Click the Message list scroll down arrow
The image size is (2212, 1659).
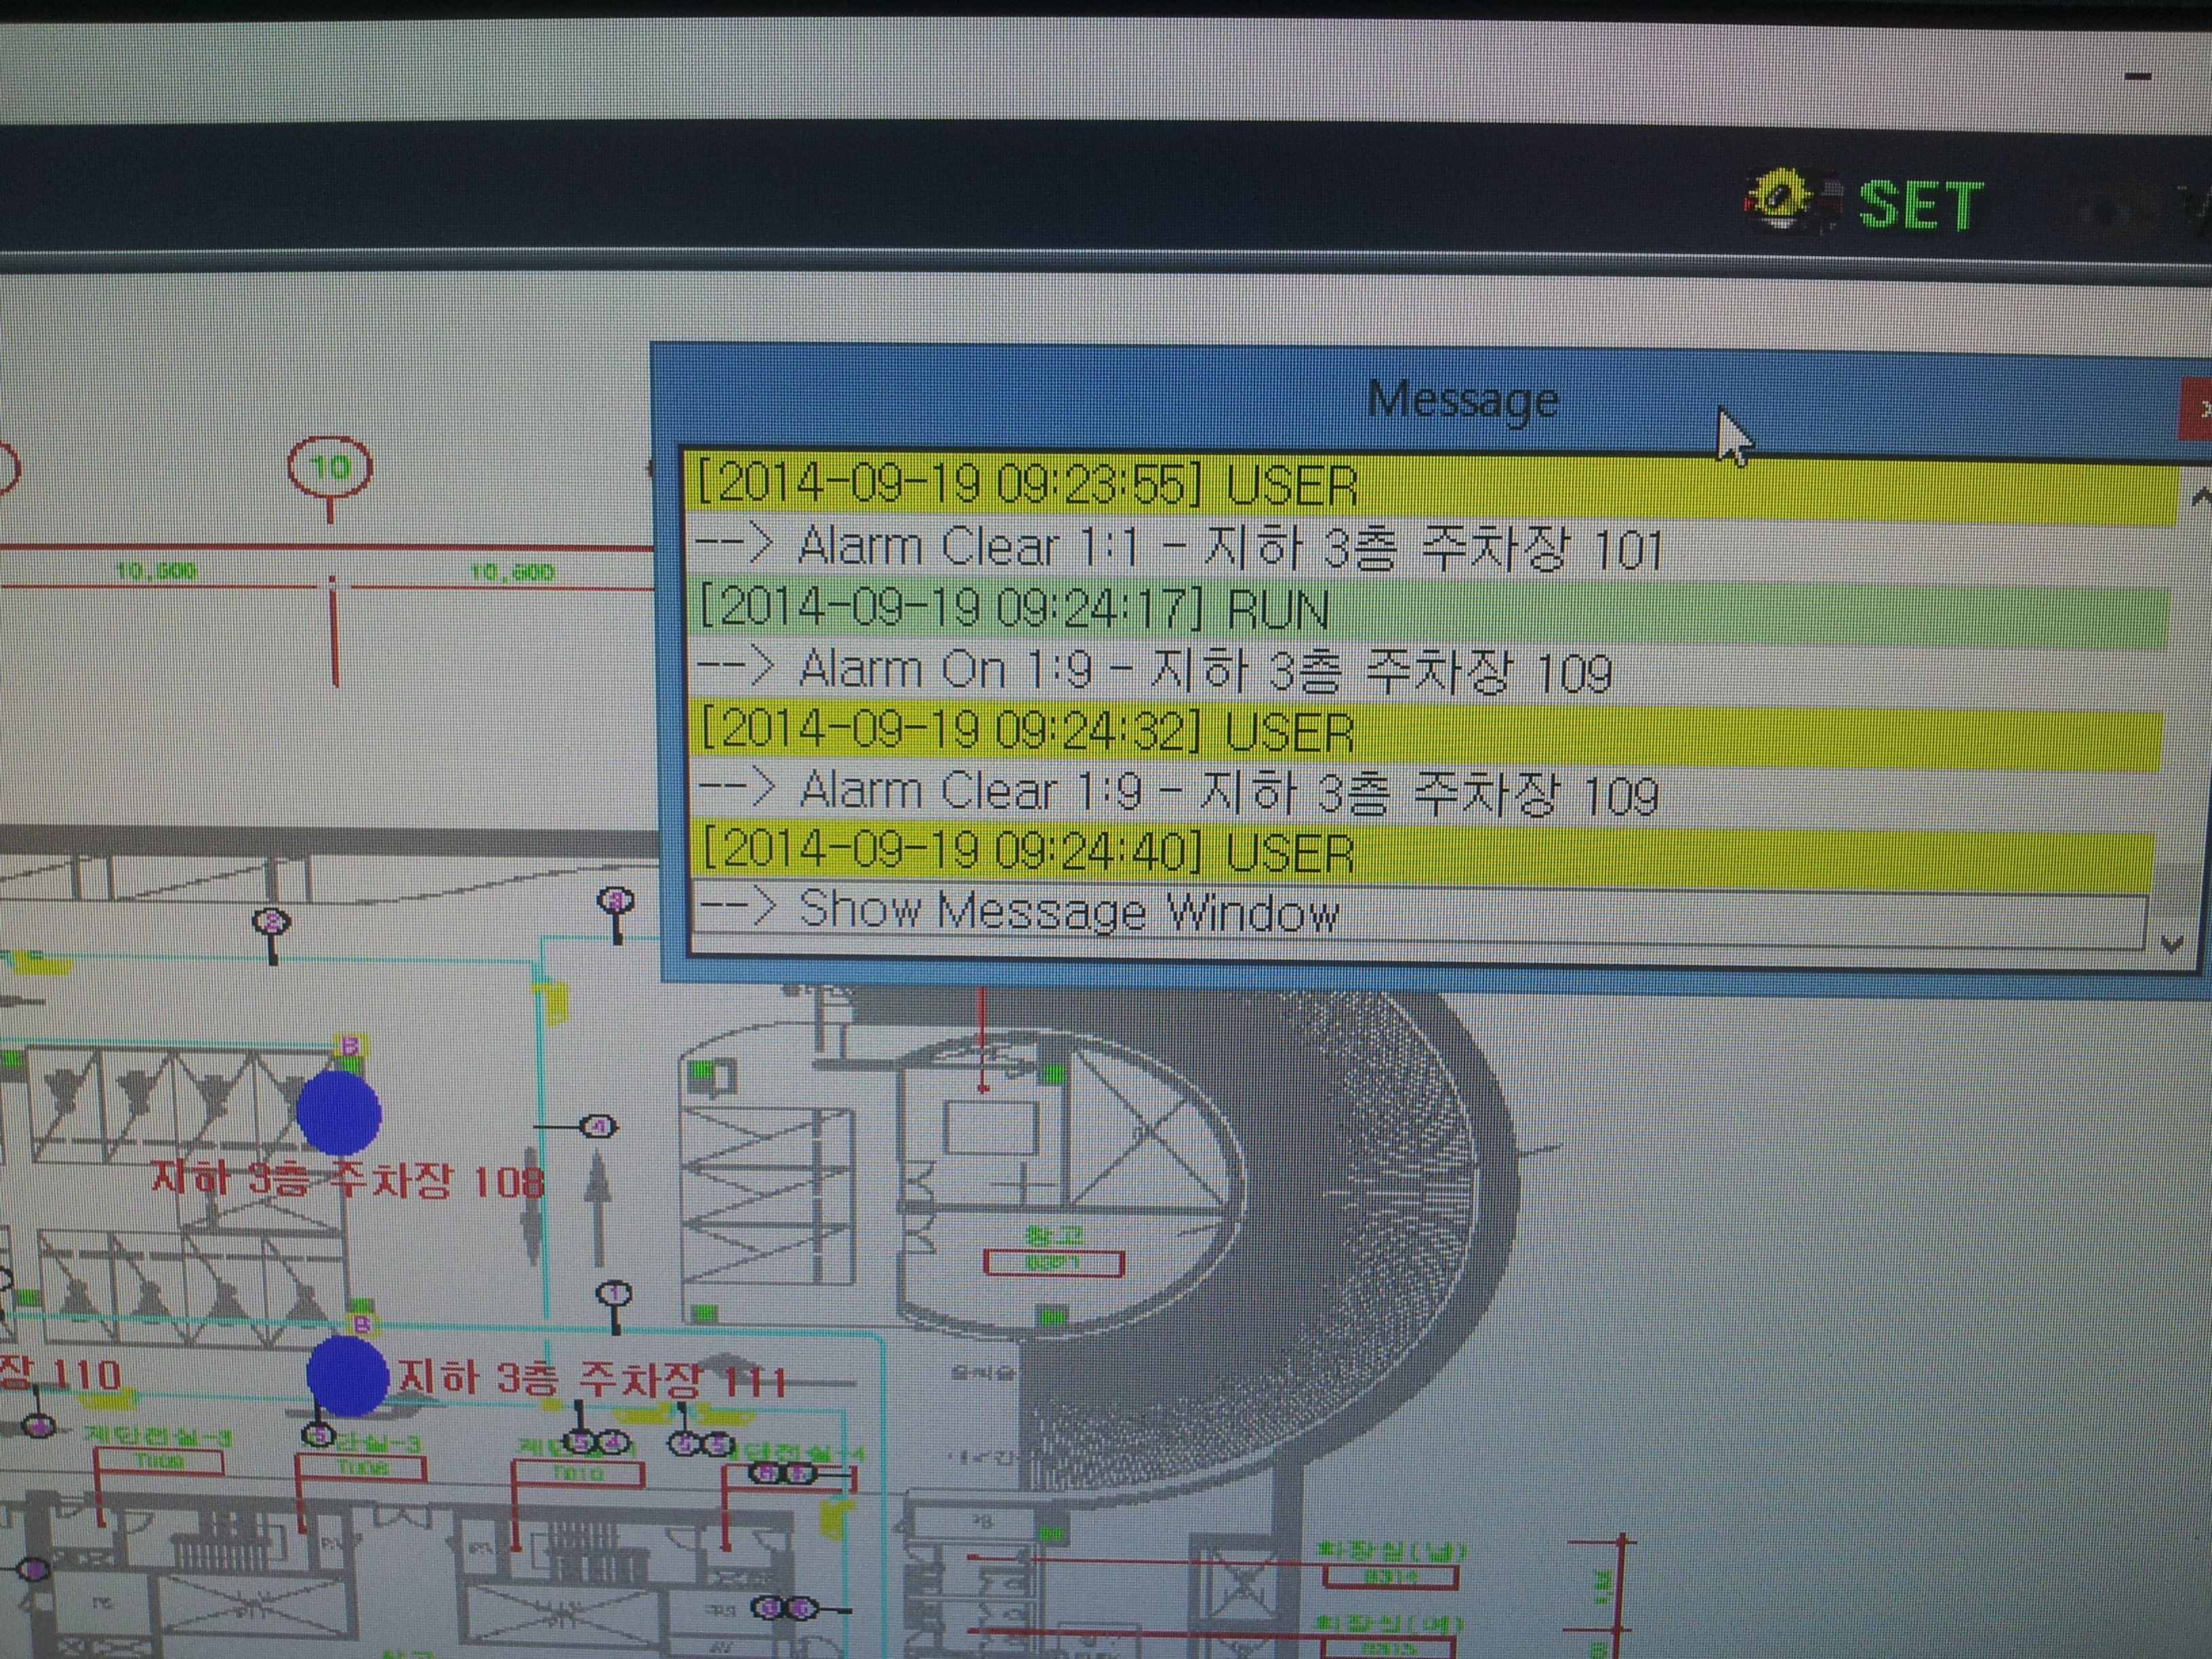point(2171,943)
